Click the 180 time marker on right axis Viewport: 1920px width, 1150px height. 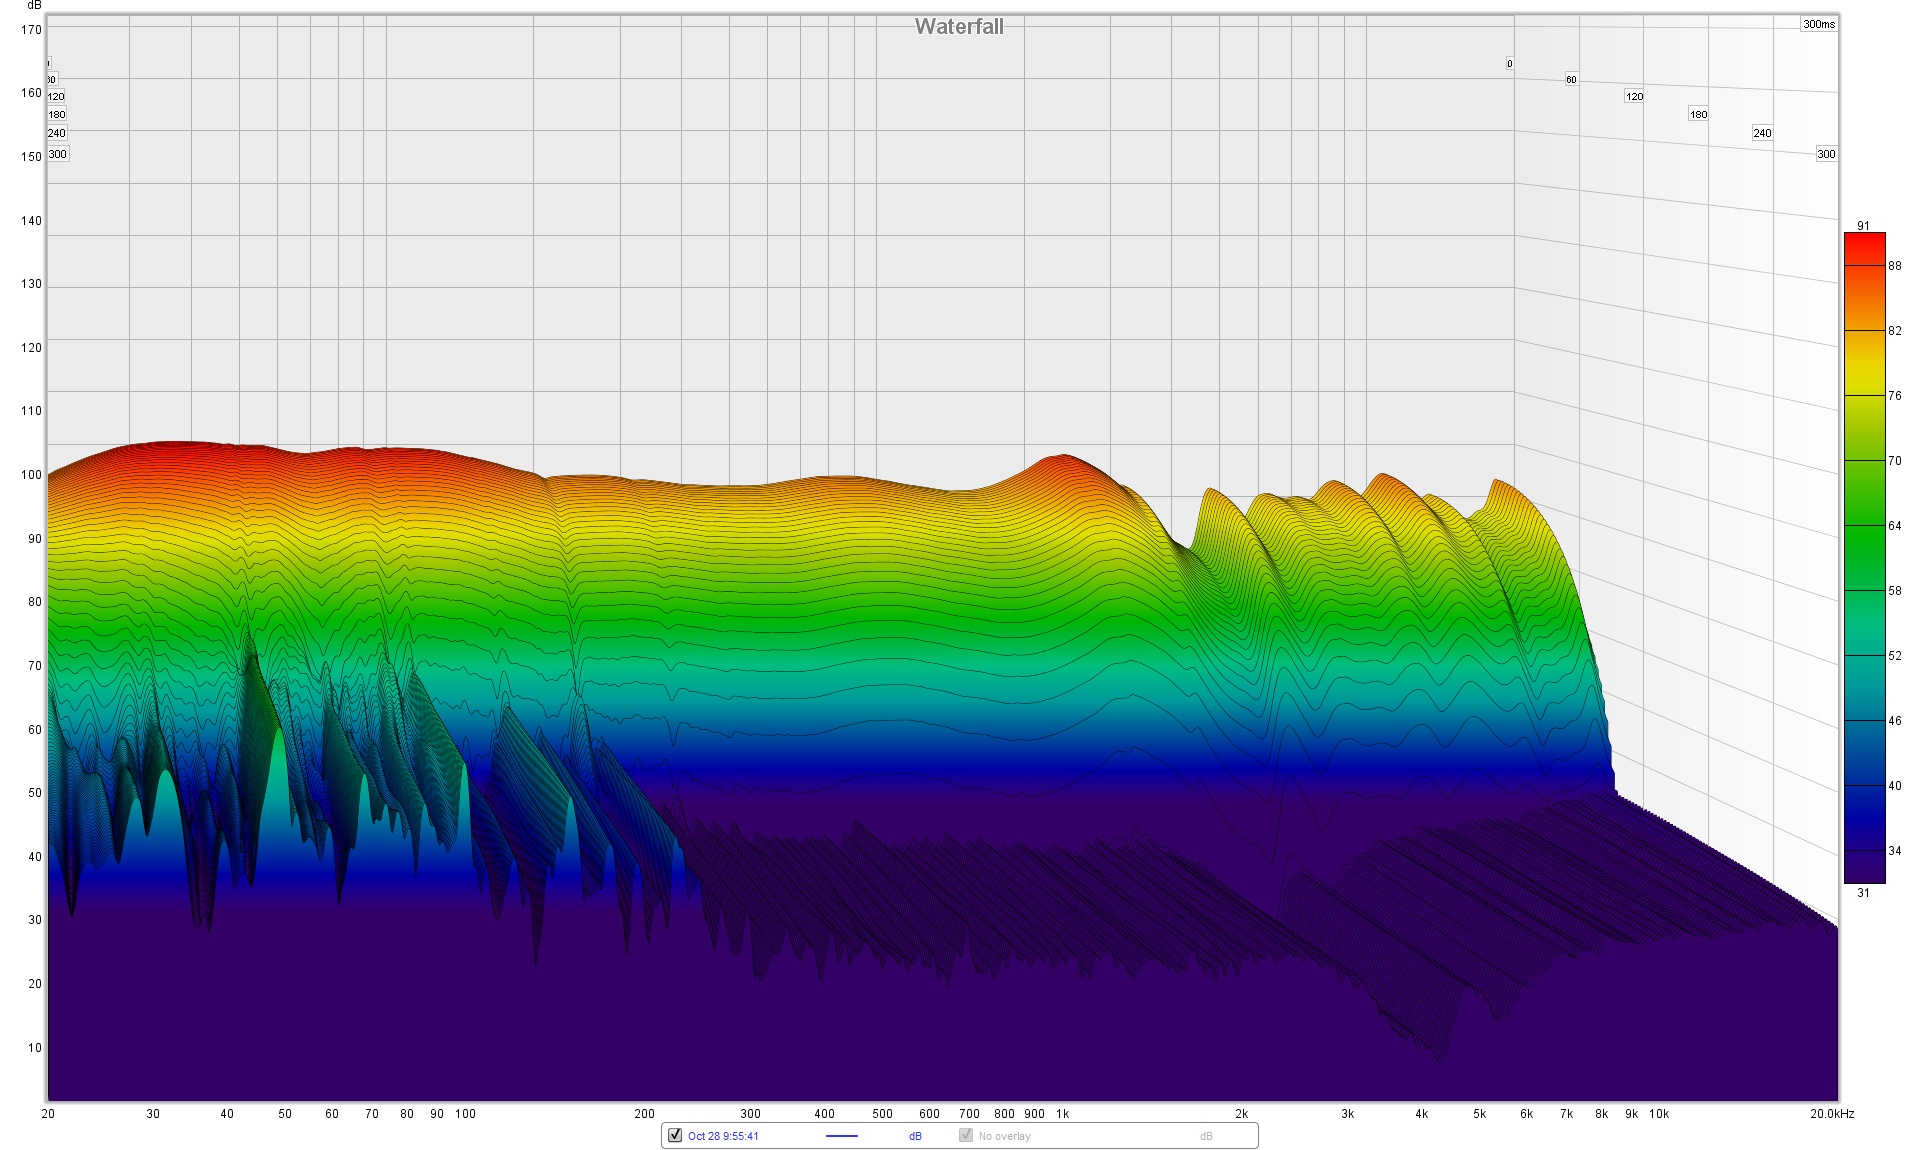click(1698, 114)
